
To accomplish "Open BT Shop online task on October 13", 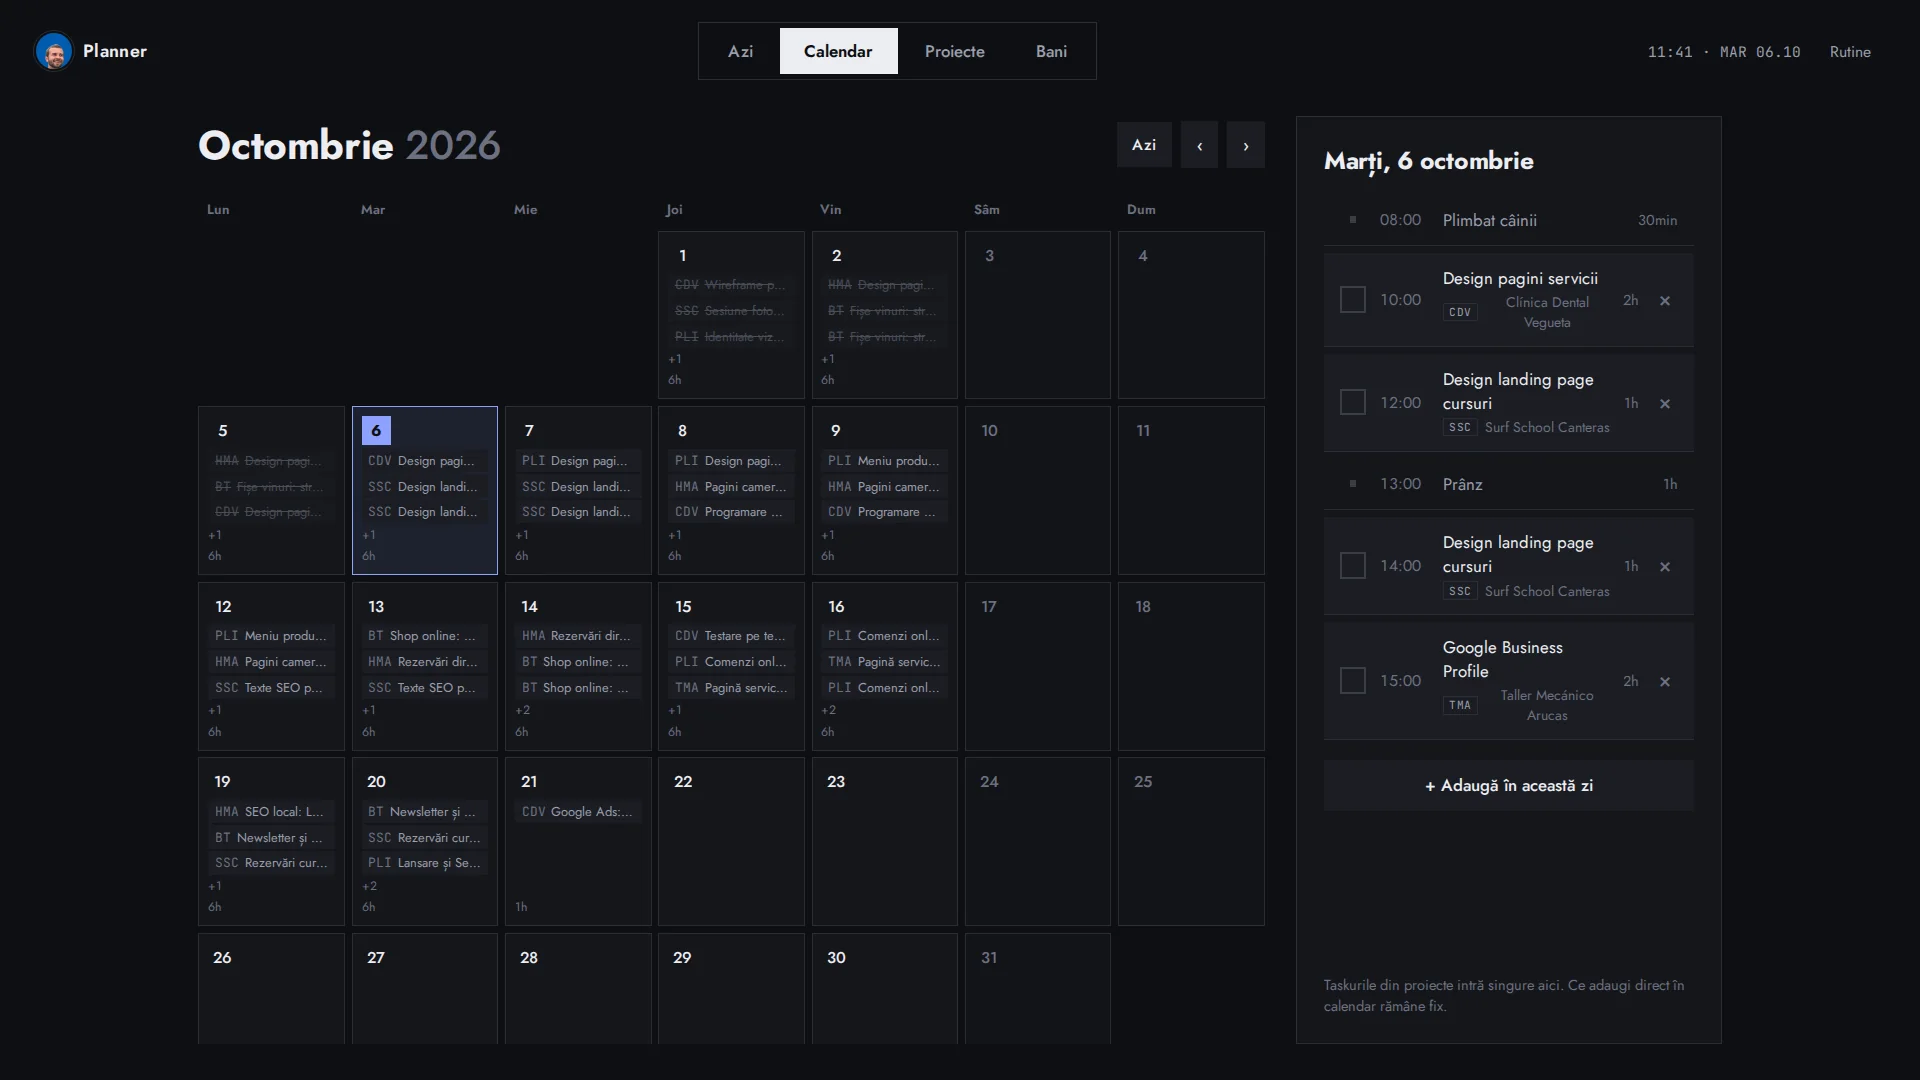I will click(424, 636).
